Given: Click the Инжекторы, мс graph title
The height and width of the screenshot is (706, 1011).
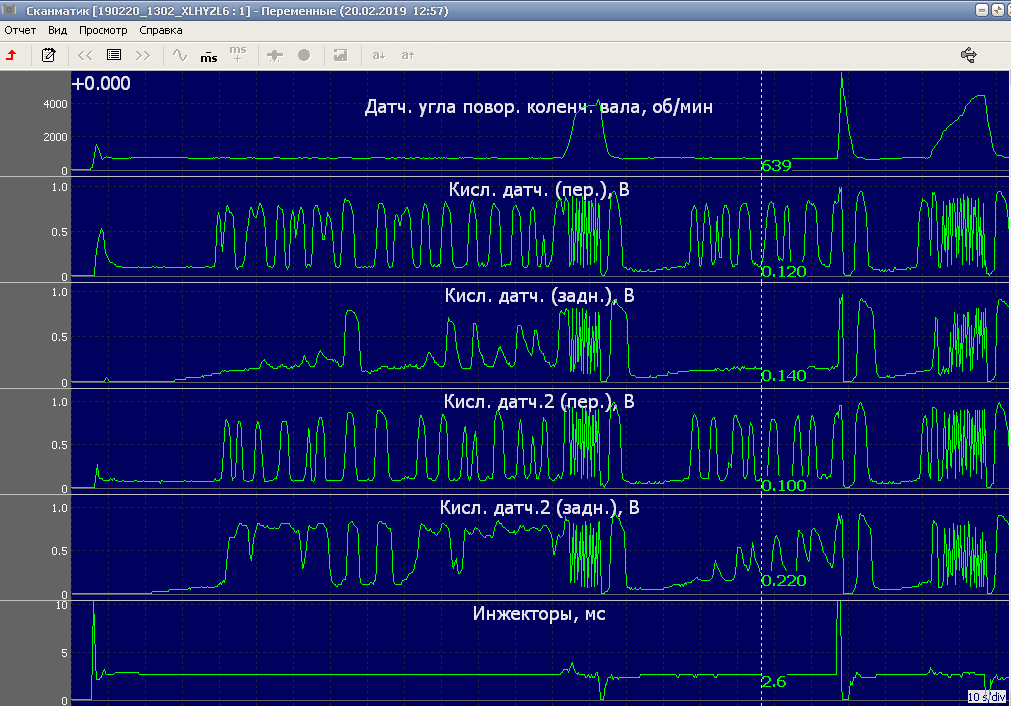Looking at the screenshot, I should pyautogui.click(x=538, y=614).
